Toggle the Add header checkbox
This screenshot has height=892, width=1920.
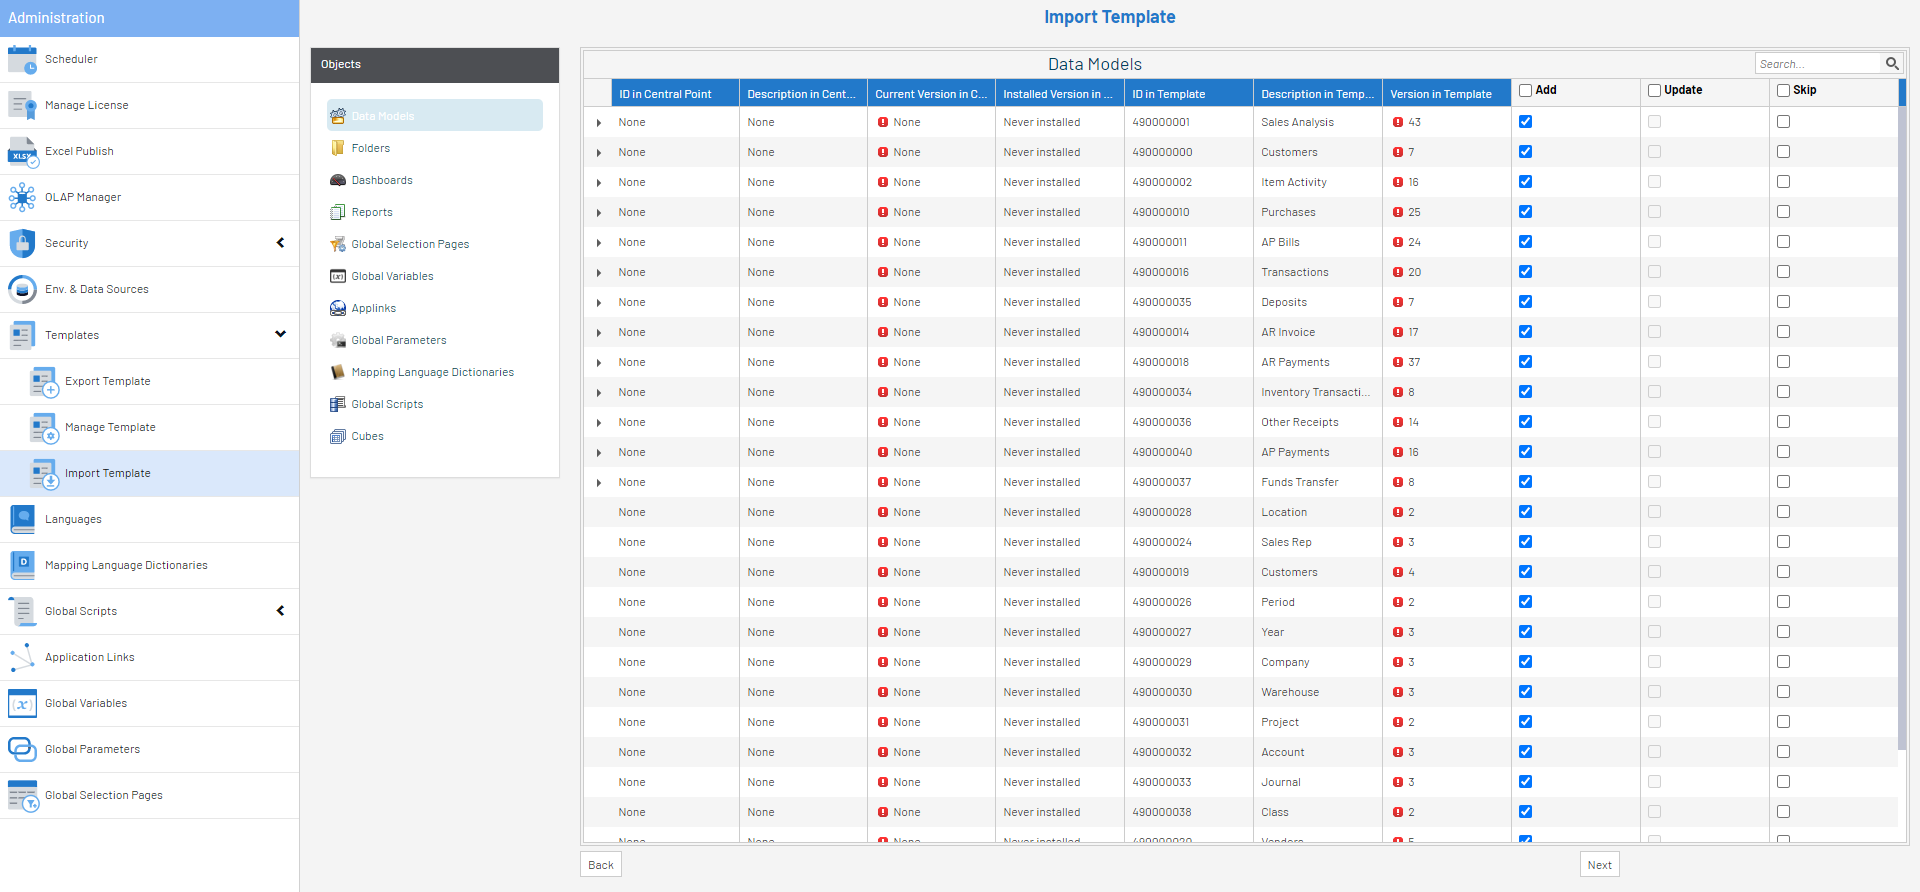[1525, 91]
